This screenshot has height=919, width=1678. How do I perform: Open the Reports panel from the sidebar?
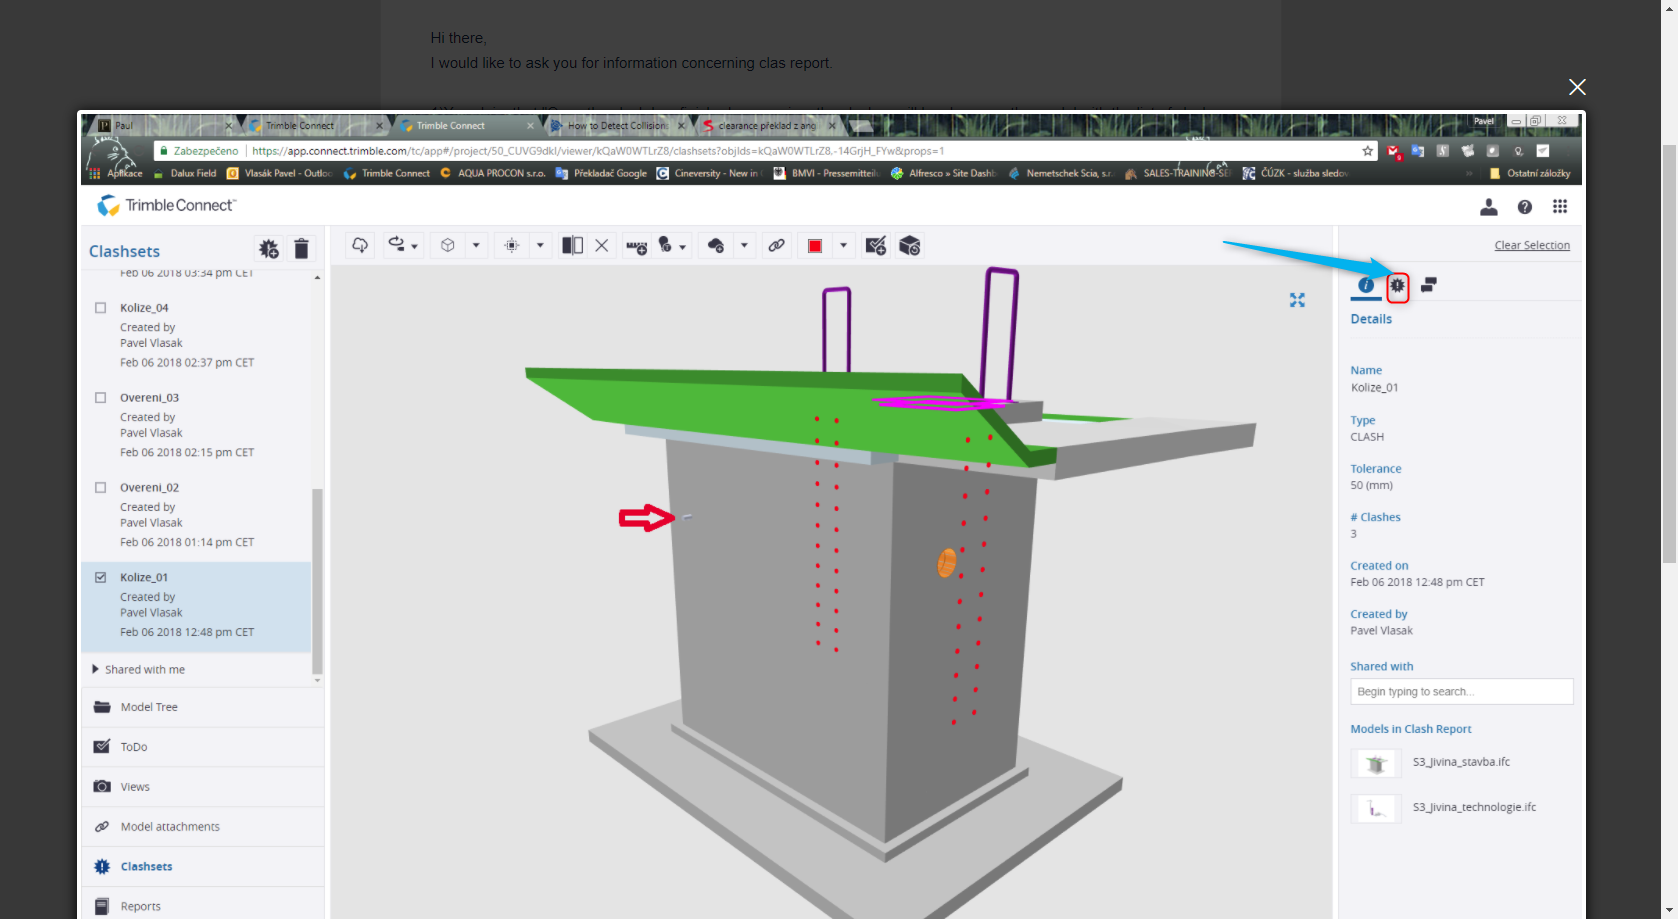(140, 905)
